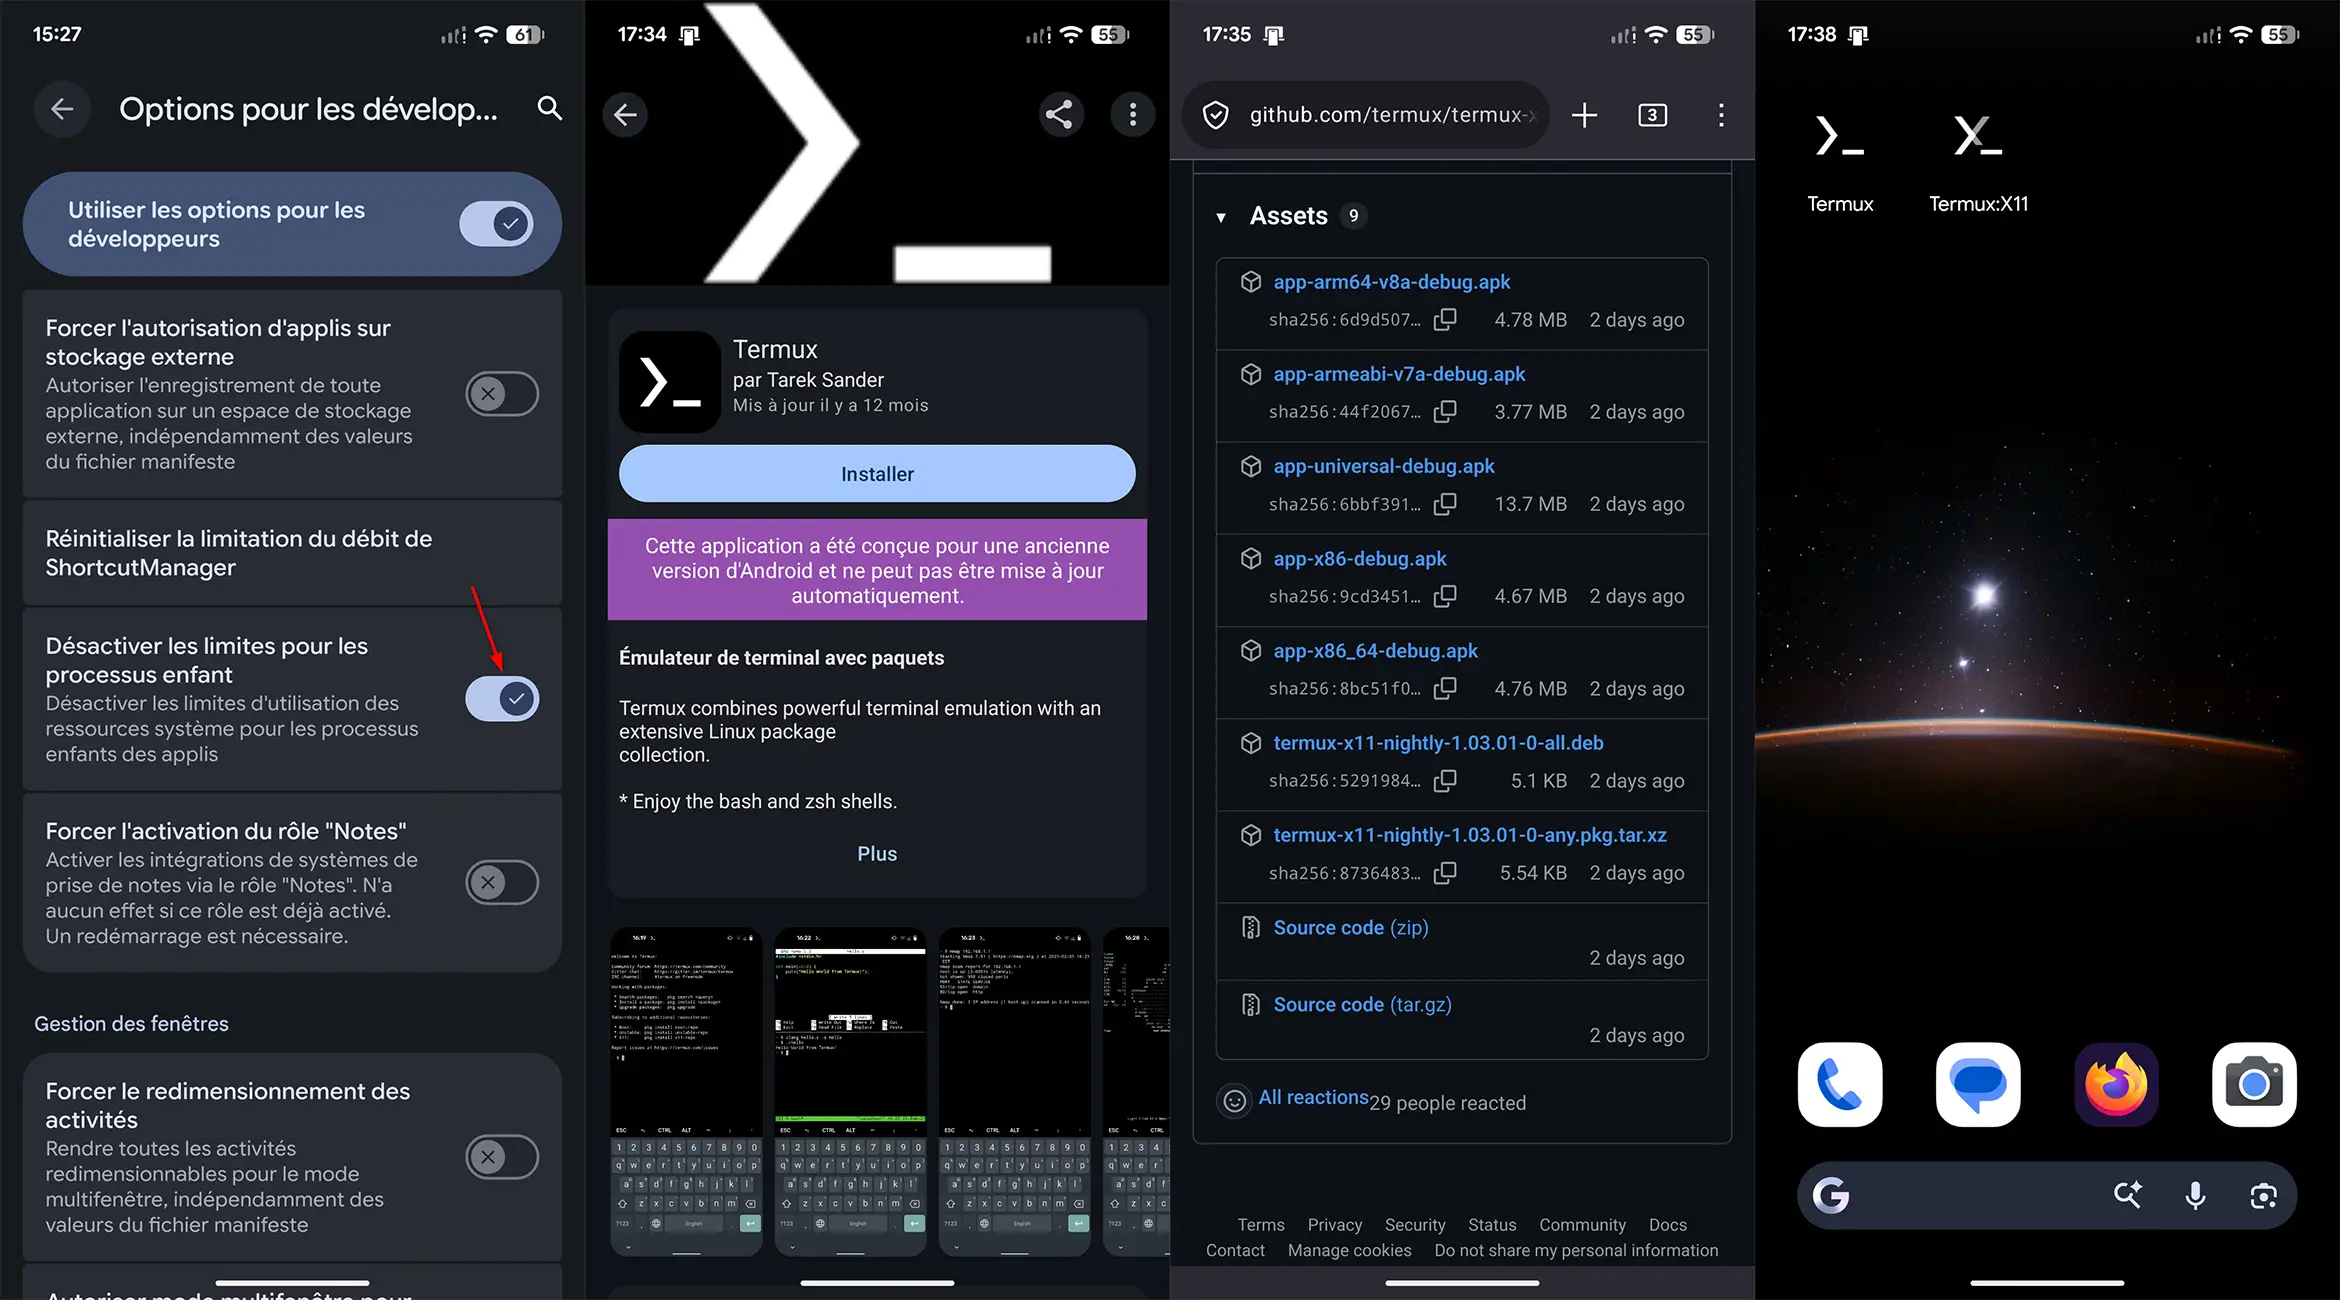This screenshot has width=2340, height=1300.
Task: Search within developer options
Action: coord(549,108)
